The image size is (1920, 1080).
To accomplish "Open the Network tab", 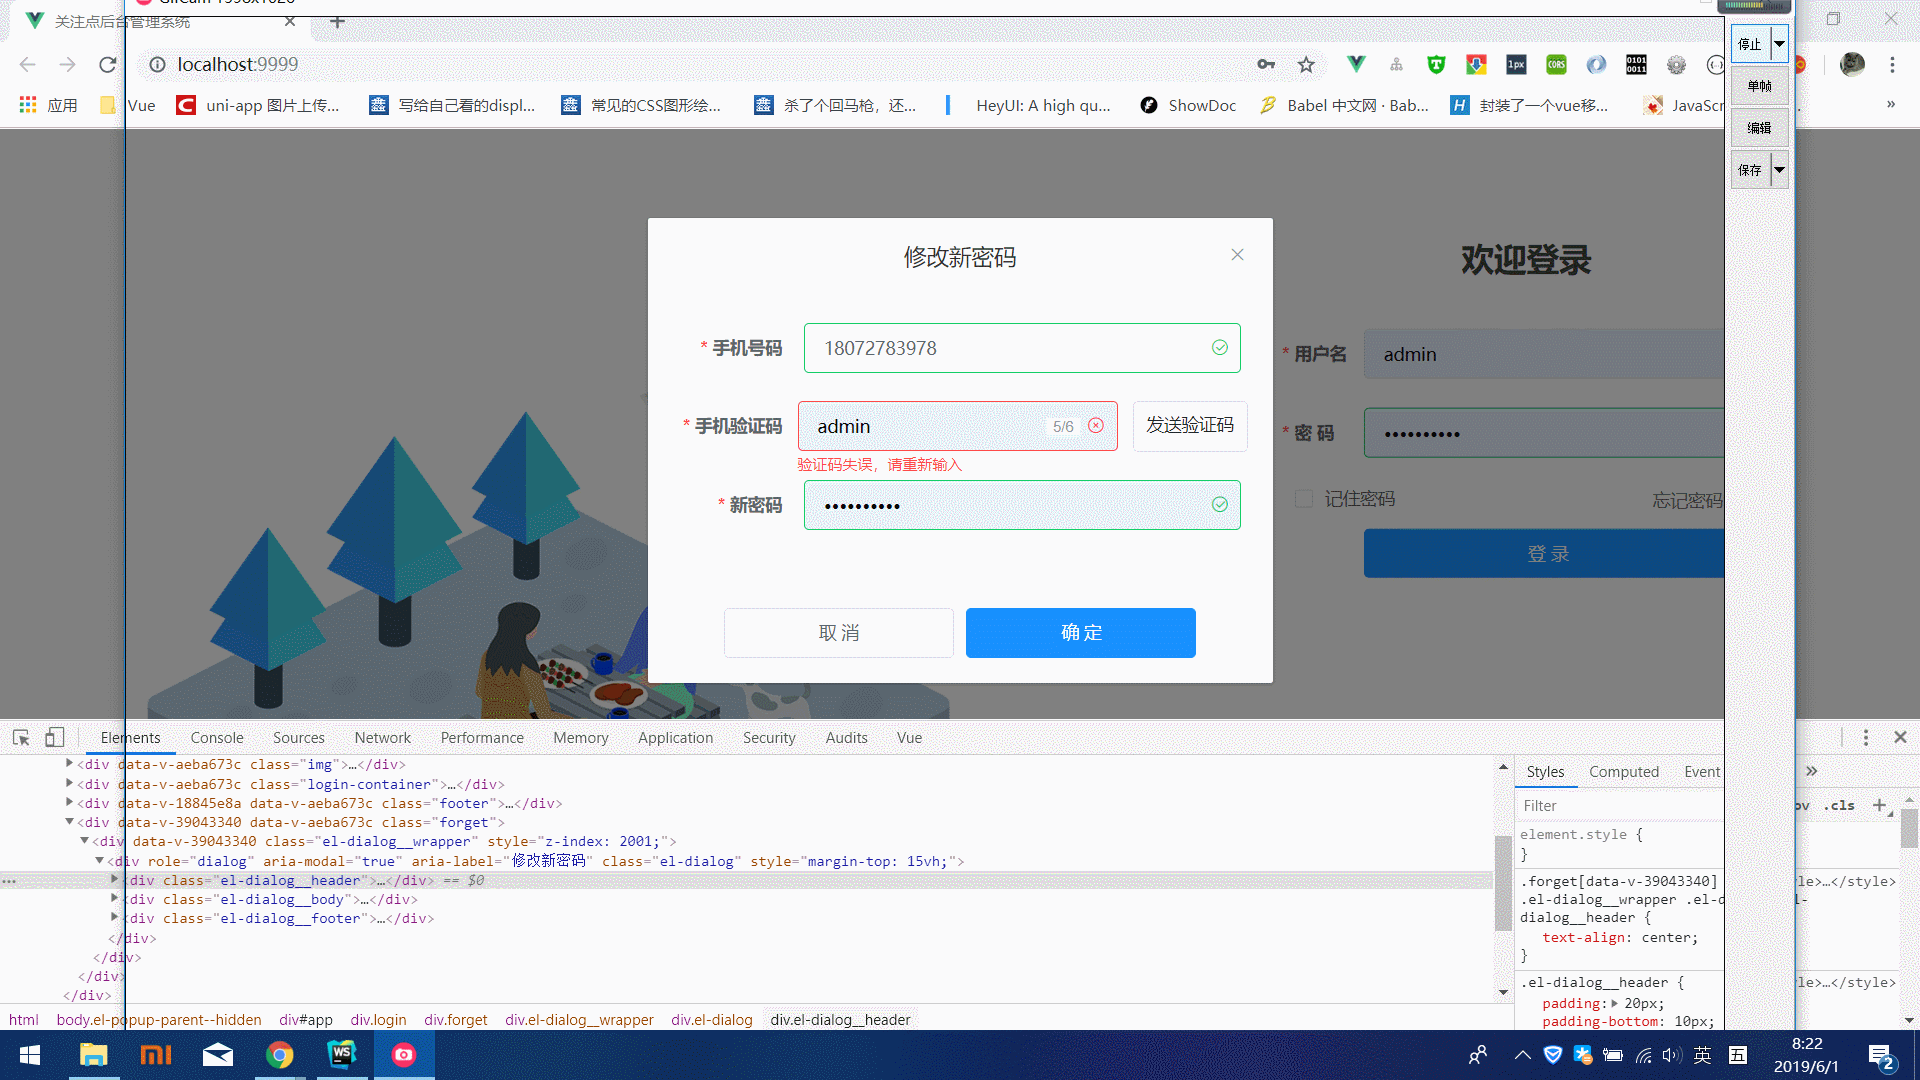I will point(382,738).
